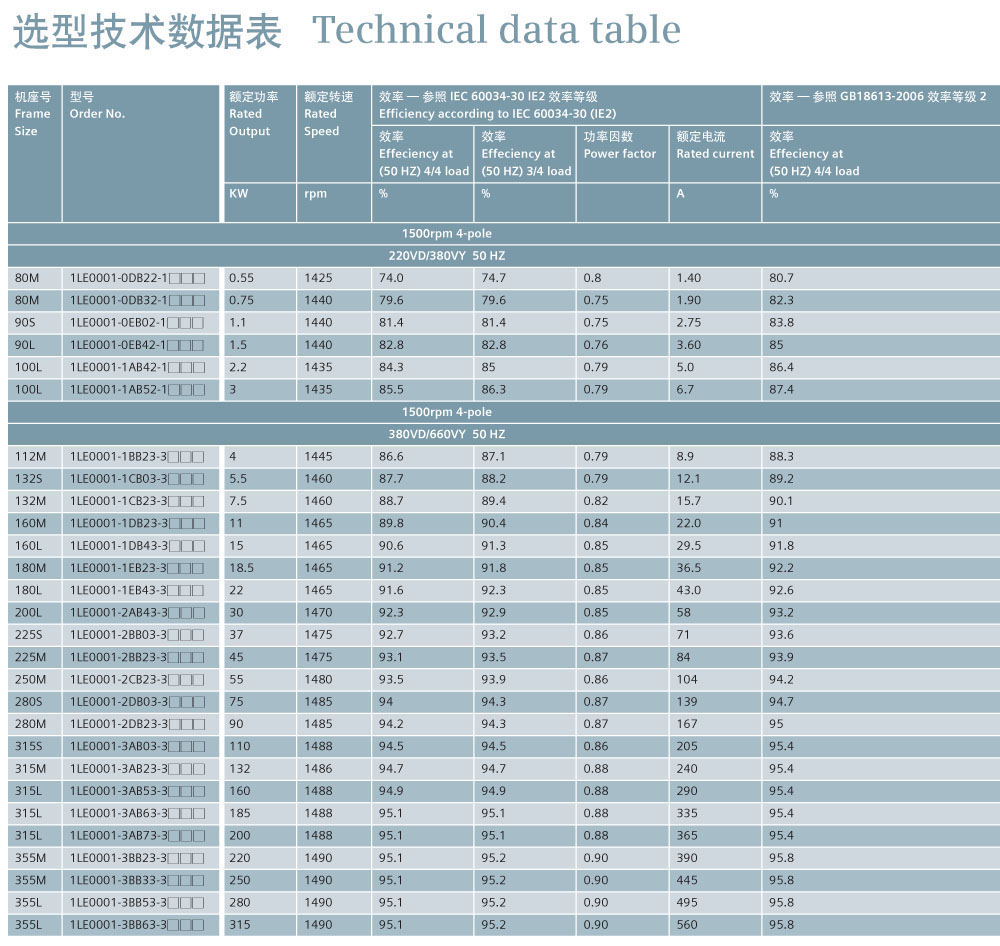Select order number 1LE0001-3AB73-3
Image resolution: width=1000 pixels, height=946 pixels.
[x=137, y=835]
